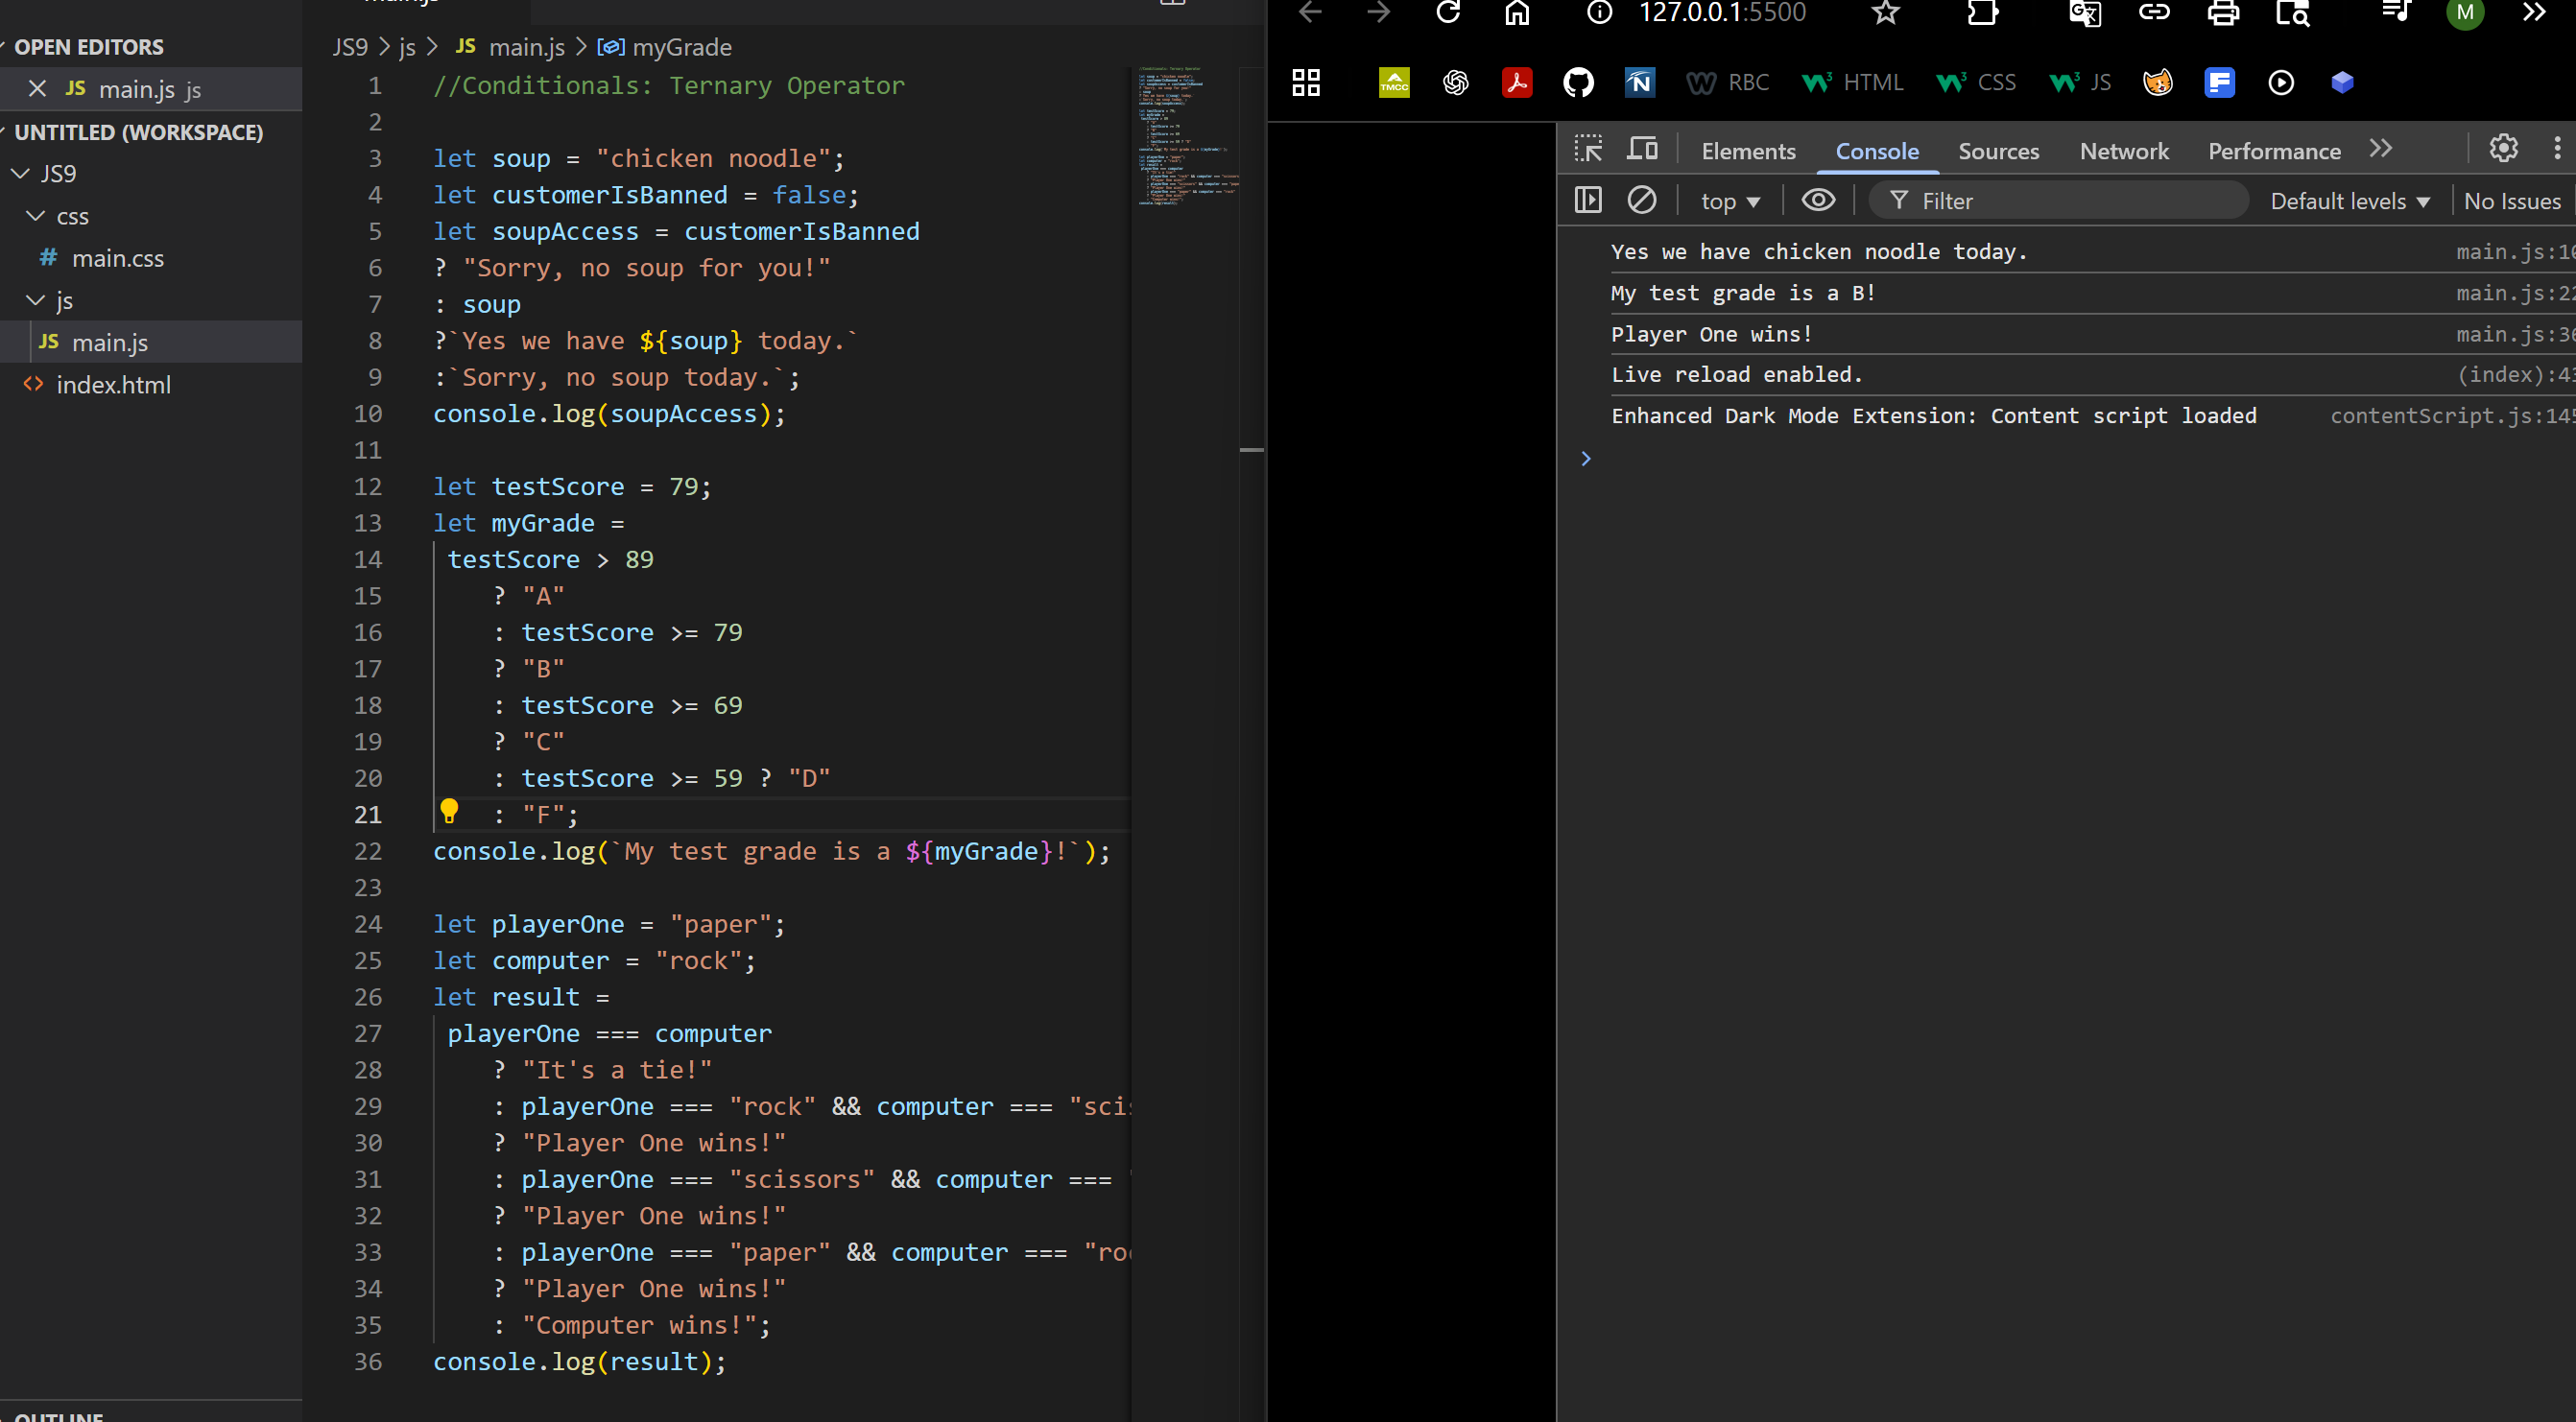Open the Adobe PDF bookmark icon

(x=1516, y=82)
